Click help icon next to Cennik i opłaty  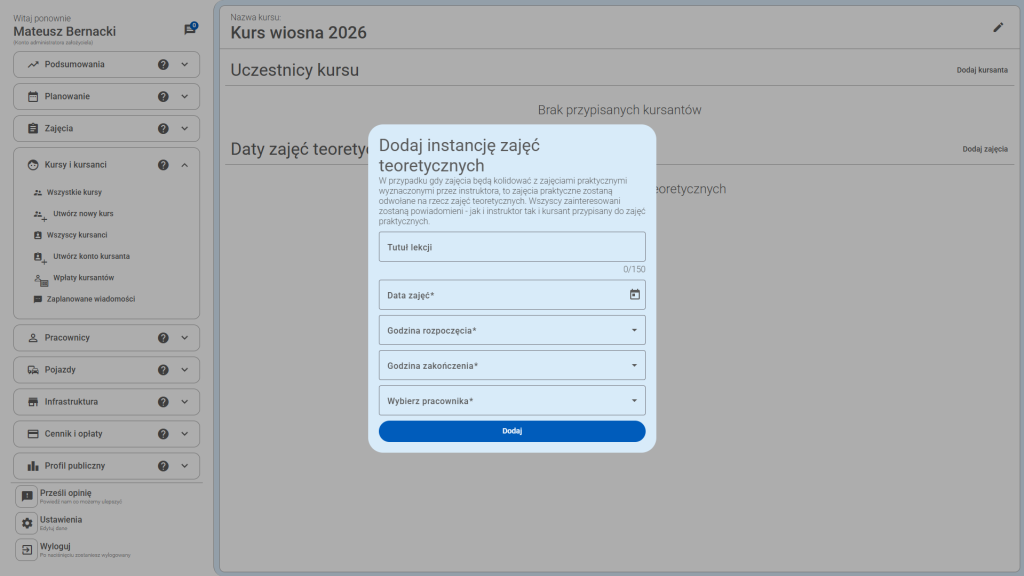163,434
